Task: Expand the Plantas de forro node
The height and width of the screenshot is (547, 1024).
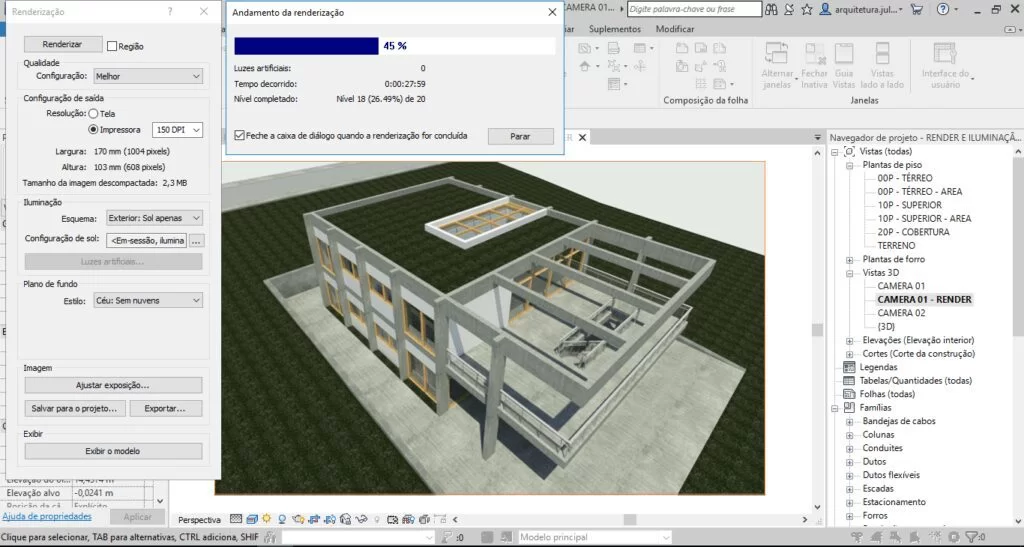Action: point(850,259)
